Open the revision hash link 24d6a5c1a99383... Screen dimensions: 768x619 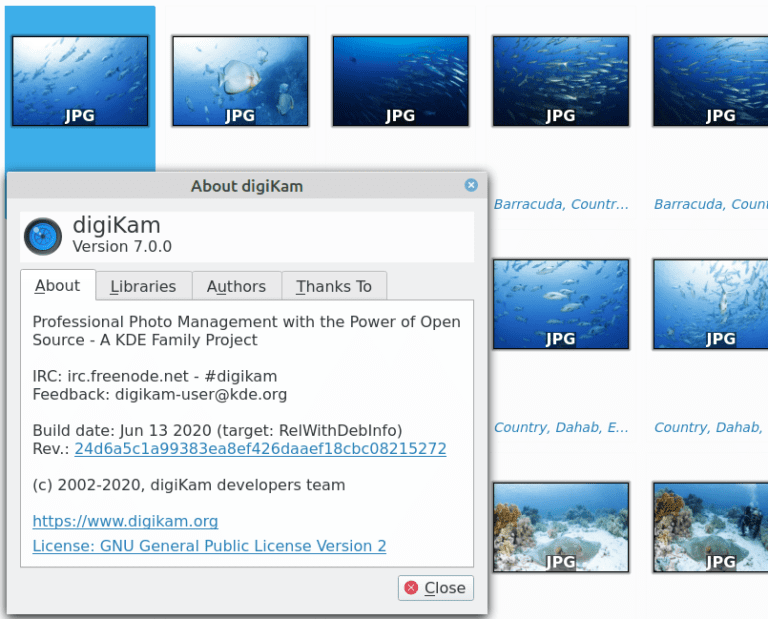260,449
